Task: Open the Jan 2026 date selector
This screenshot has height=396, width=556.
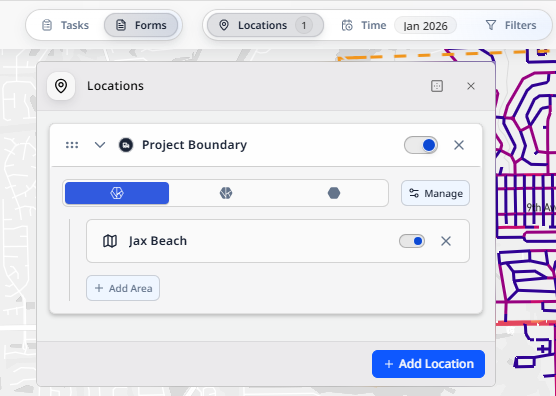Action: point(425,26)
